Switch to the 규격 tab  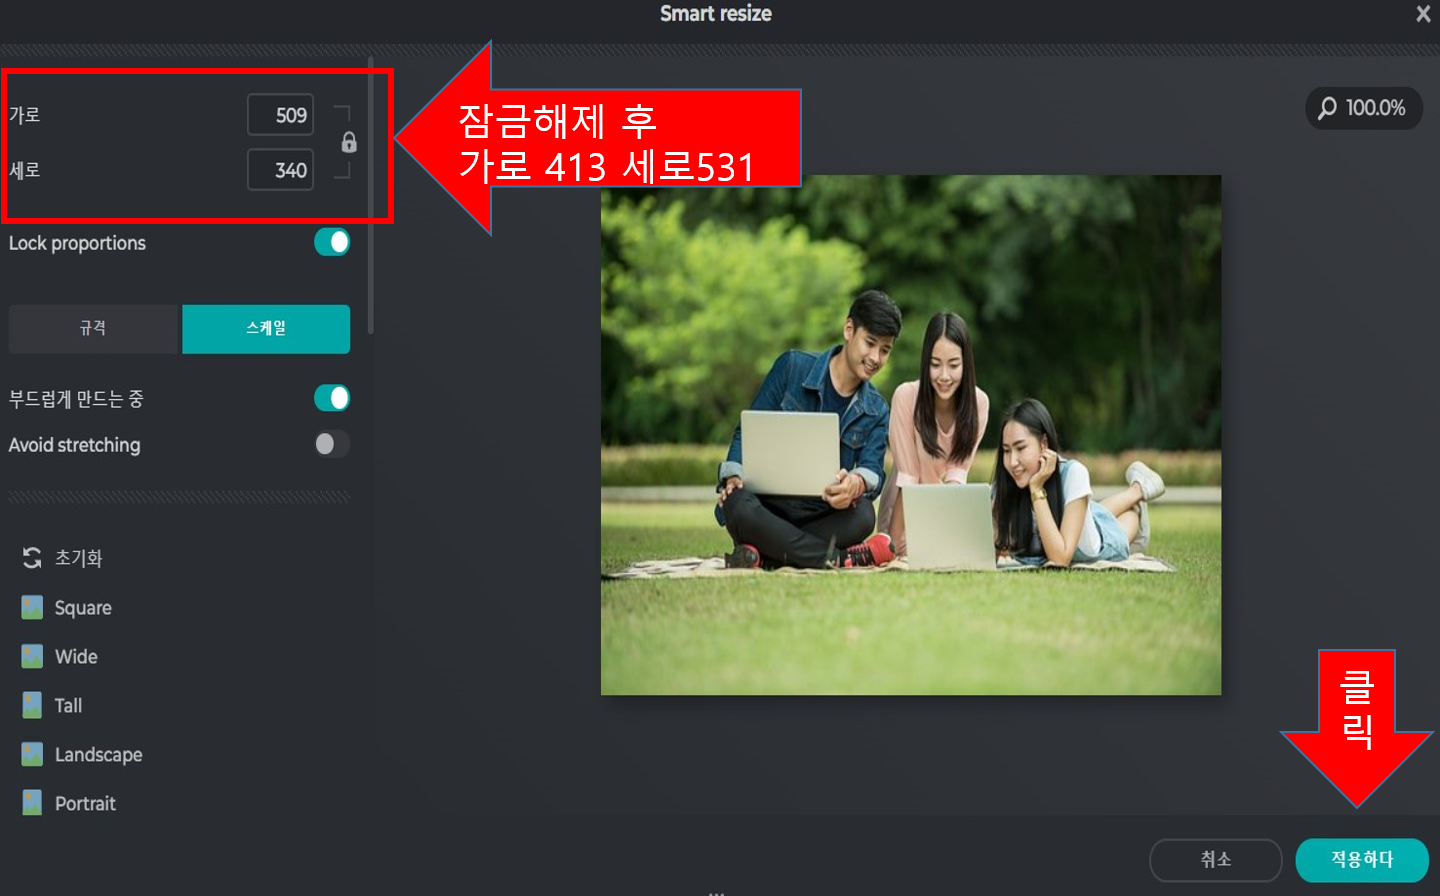pos(93,329)
